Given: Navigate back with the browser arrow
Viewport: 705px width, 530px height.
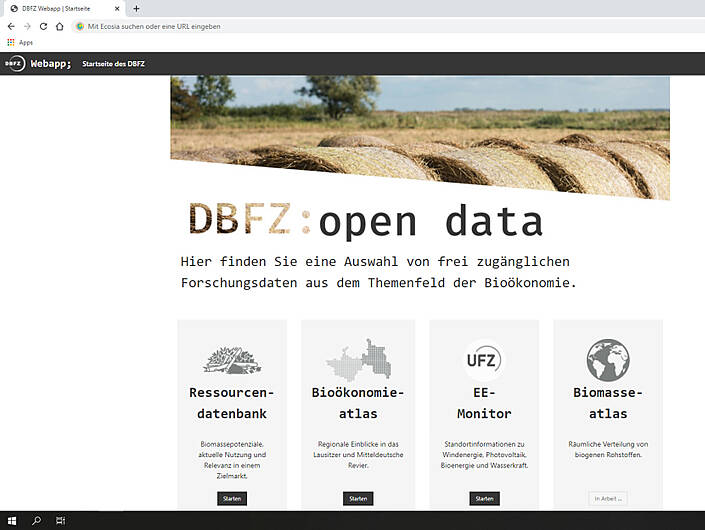Looking at the screenshot, I should click(x=11, y=26).
